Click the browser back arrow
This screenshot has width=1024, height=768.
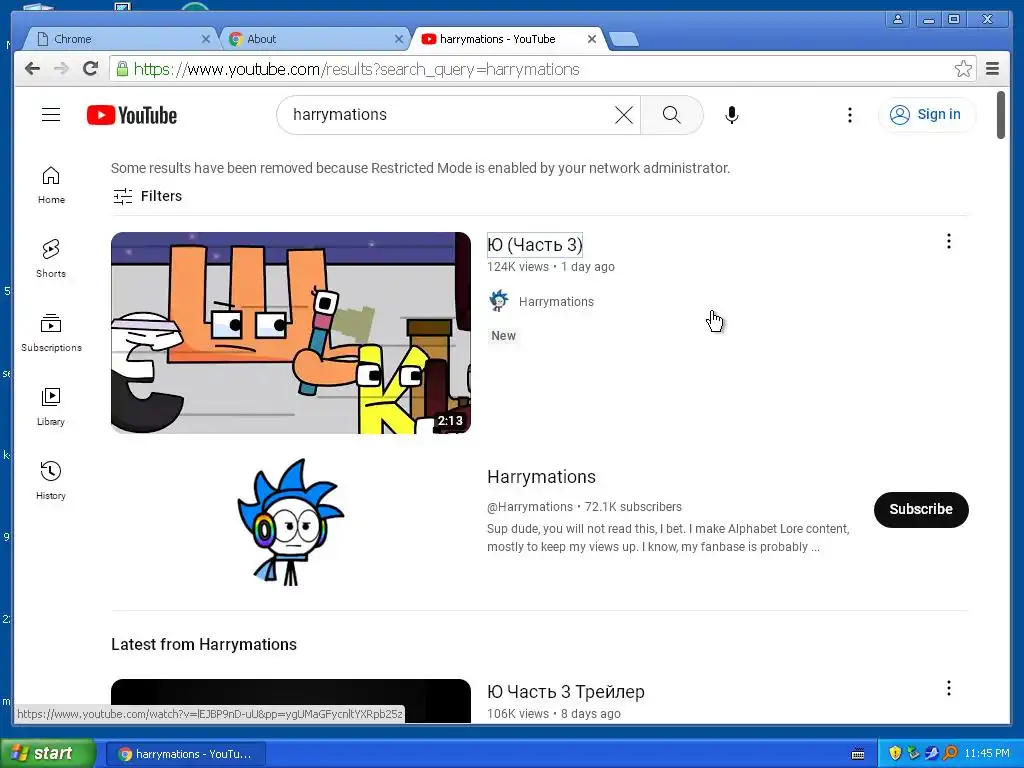[x=32, y=69]
